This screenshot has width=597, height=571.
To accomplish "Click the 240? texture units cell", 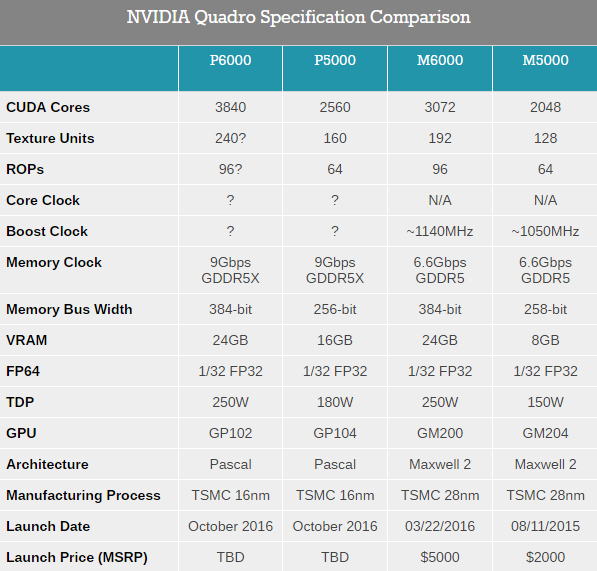I will point(230,138).
